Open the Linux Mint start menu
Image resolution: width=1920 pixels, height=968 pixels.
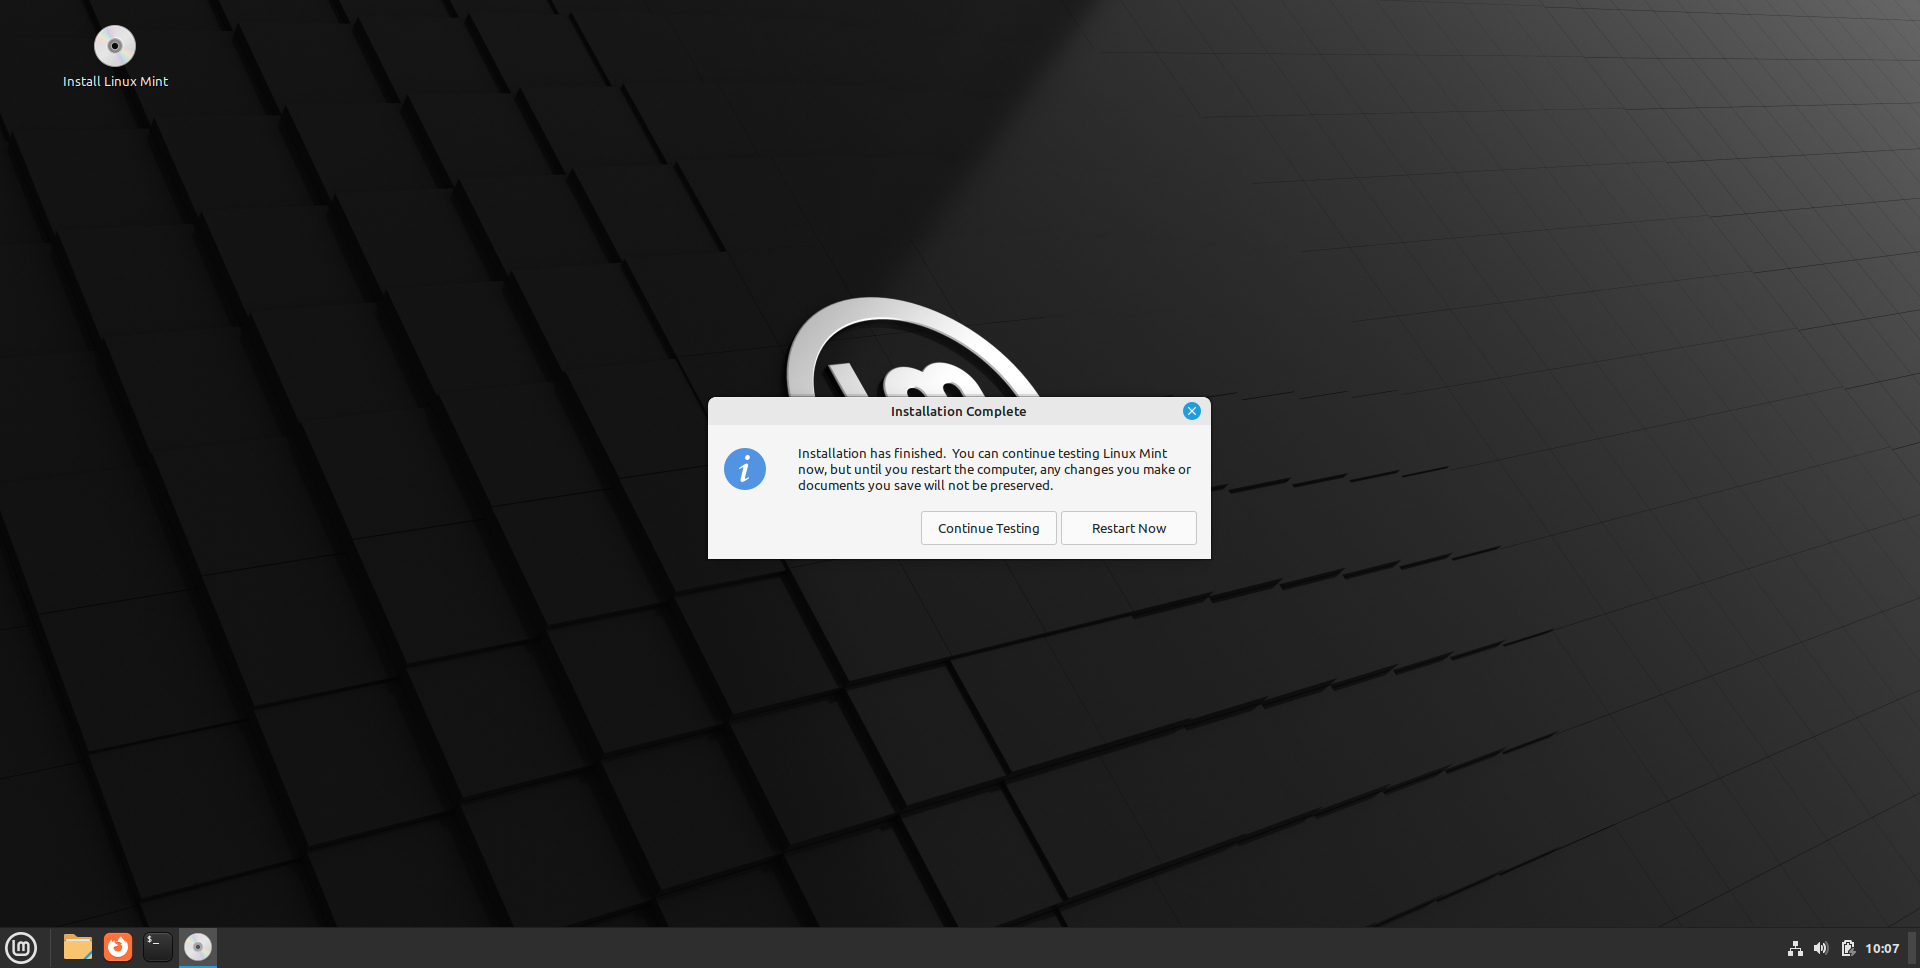pos(21,947)
